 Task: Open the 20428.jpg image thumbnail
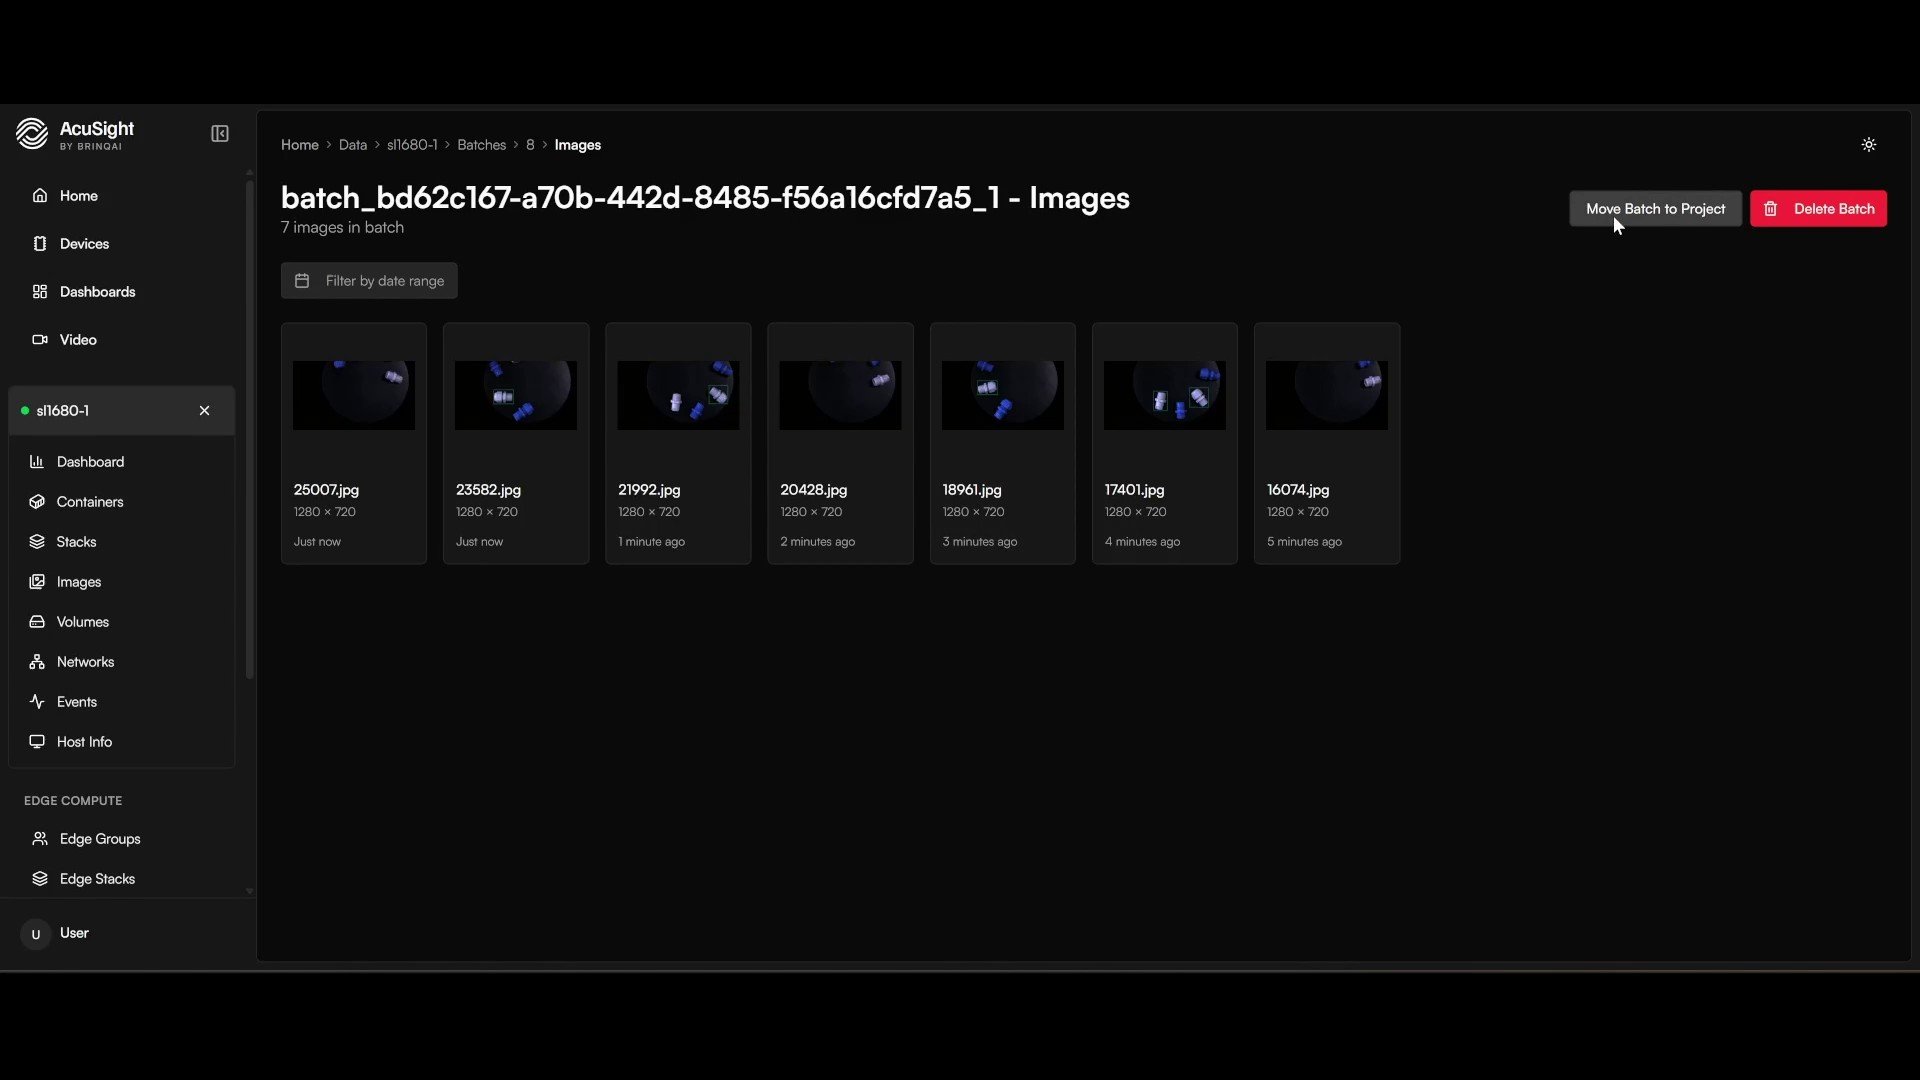(x=840, y=395)
